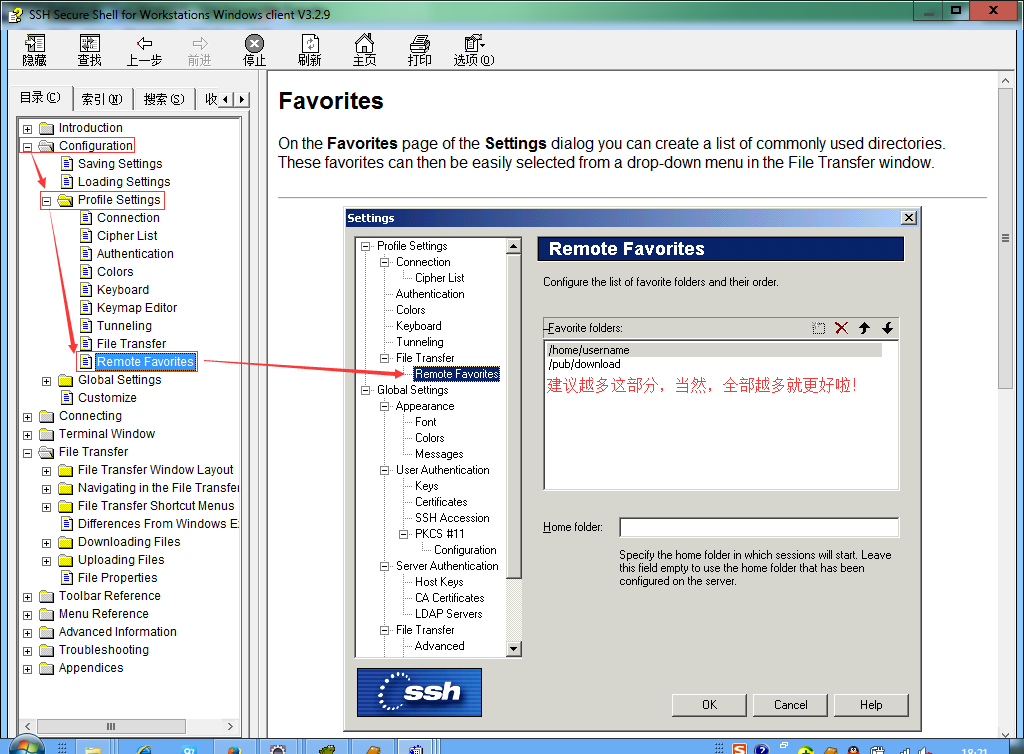Collapse the File Transfer folder in the help tree
Image resolution: width=1024 pixels, height=754 pixels.
pos(27,453)
